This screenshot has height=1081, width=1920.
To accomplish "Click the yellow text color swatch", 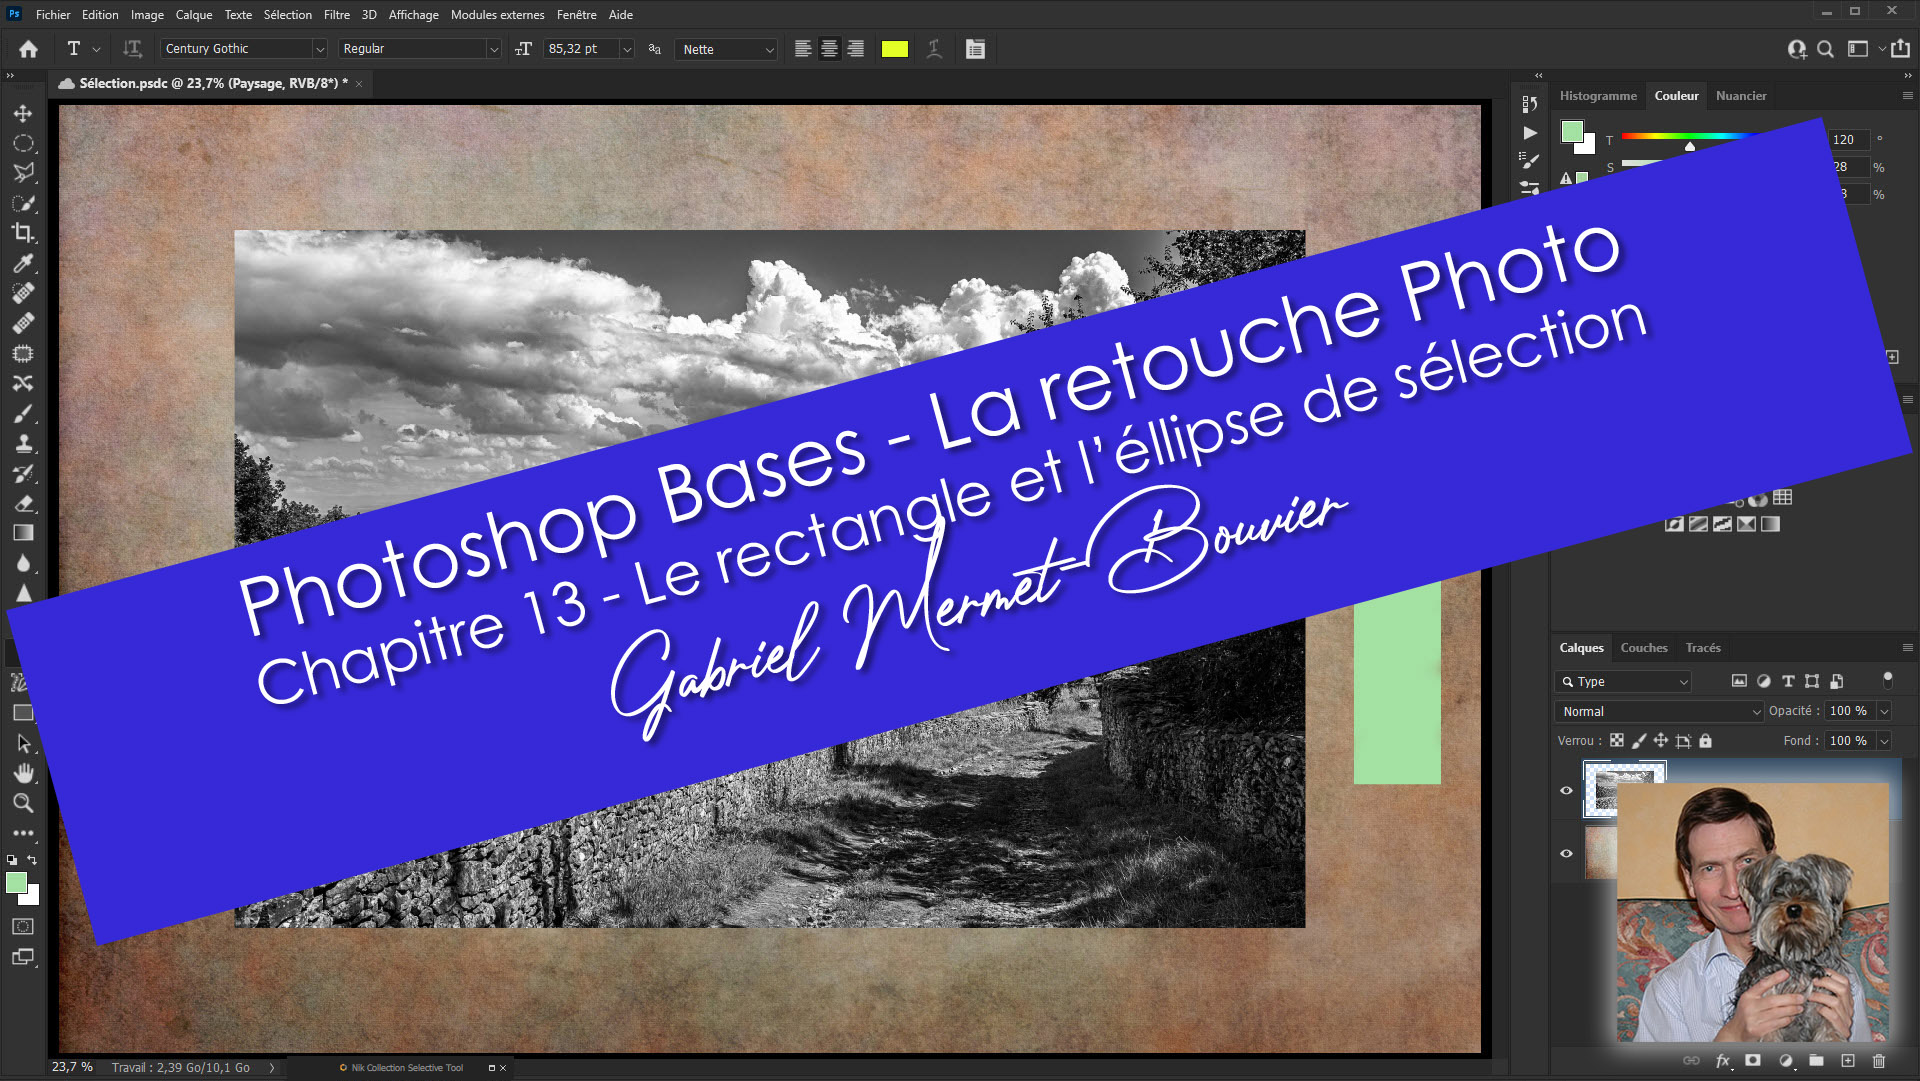I will [x=894, y=49].
